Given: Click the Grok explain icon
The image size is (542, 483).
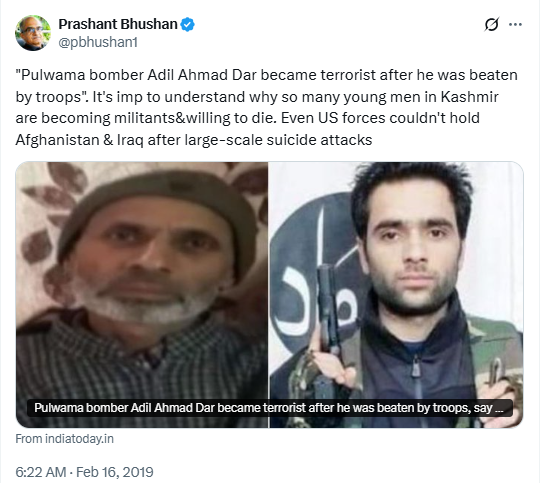Looking at the screenshot, I should (492, 25).
